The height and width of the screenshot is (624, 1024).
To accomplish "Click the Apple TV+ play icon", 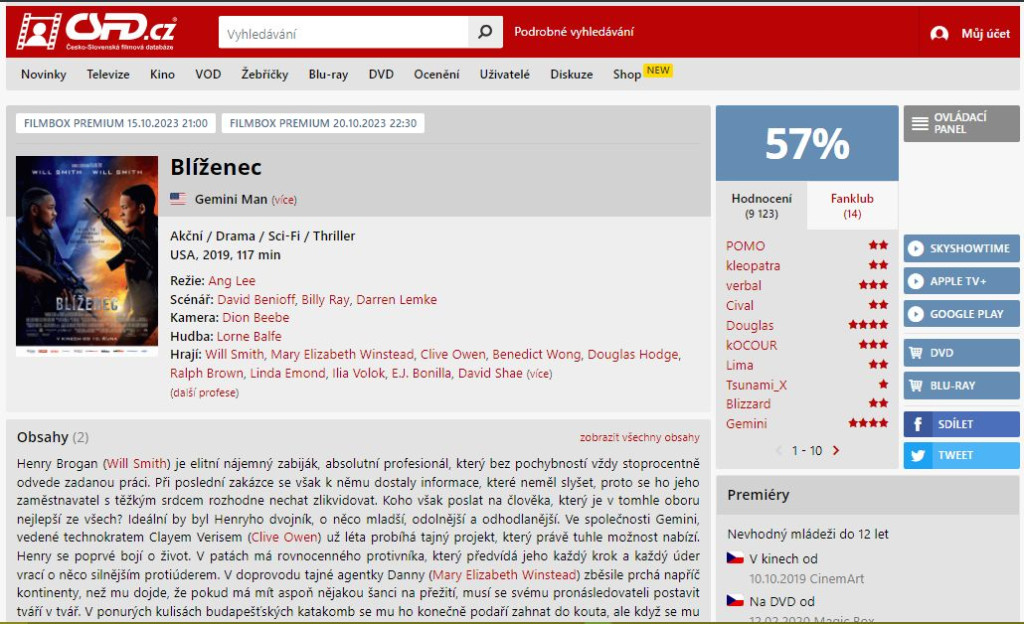I will [916, 281].
